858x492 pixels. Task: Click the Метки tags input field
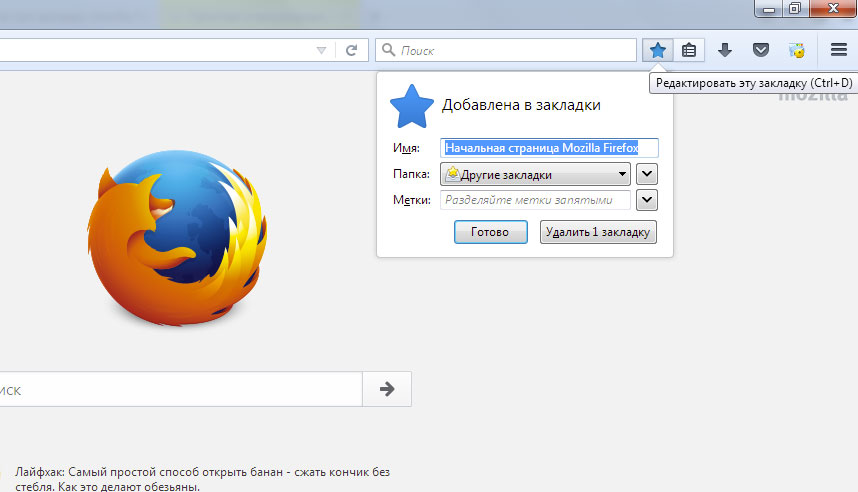pyautogui.click(x=535, y=200)
